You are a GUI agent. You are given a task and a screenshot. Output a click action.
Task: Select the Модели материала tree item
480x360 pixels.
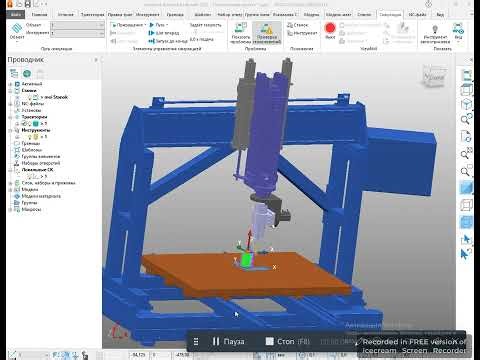[41, 196]
